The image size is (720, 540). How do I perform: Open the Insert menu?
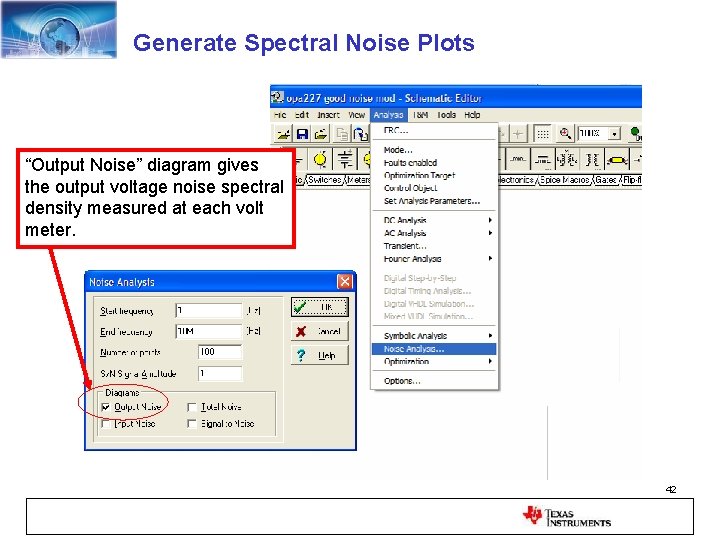click(x=328, y=115)
